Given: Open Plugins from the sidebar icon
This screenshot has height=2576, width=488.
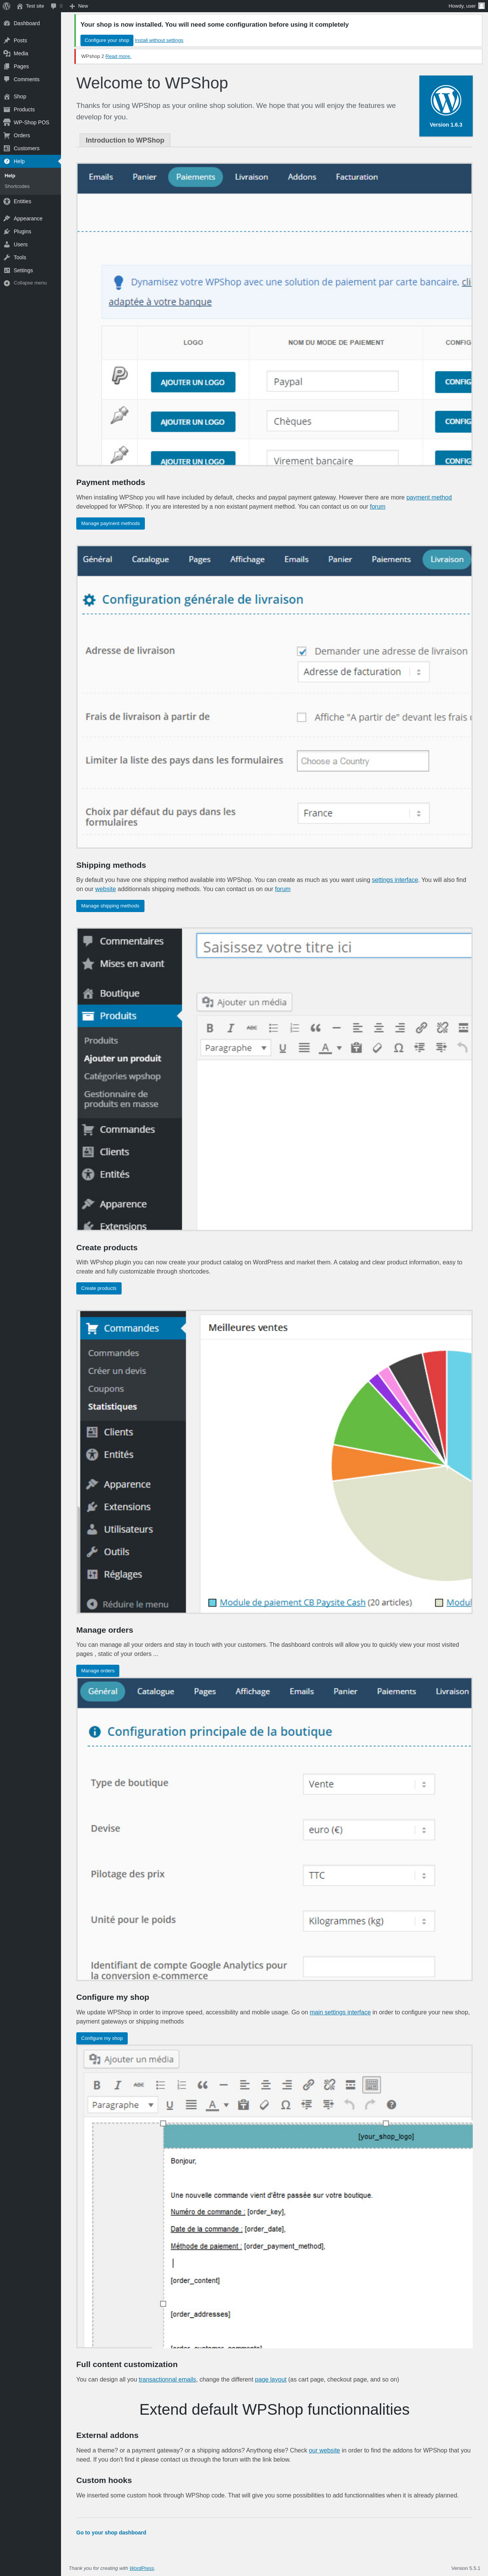Looking at the screenshot, I should (x=7, y=231).
